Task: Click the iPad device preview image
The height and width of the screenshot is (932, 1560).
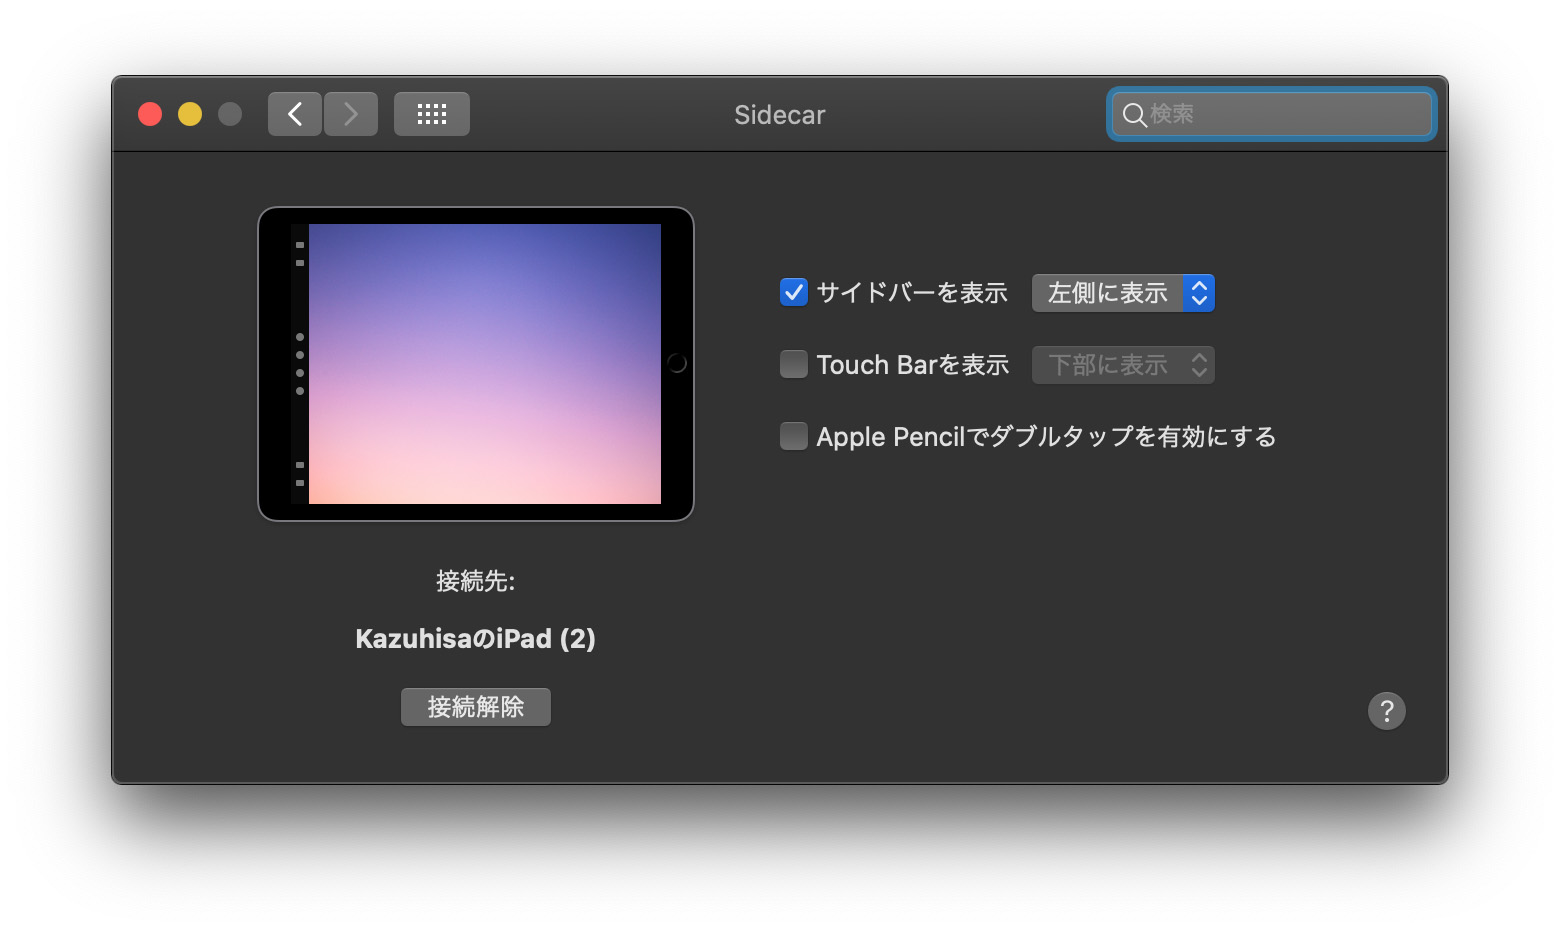Action: coord(476,363)
